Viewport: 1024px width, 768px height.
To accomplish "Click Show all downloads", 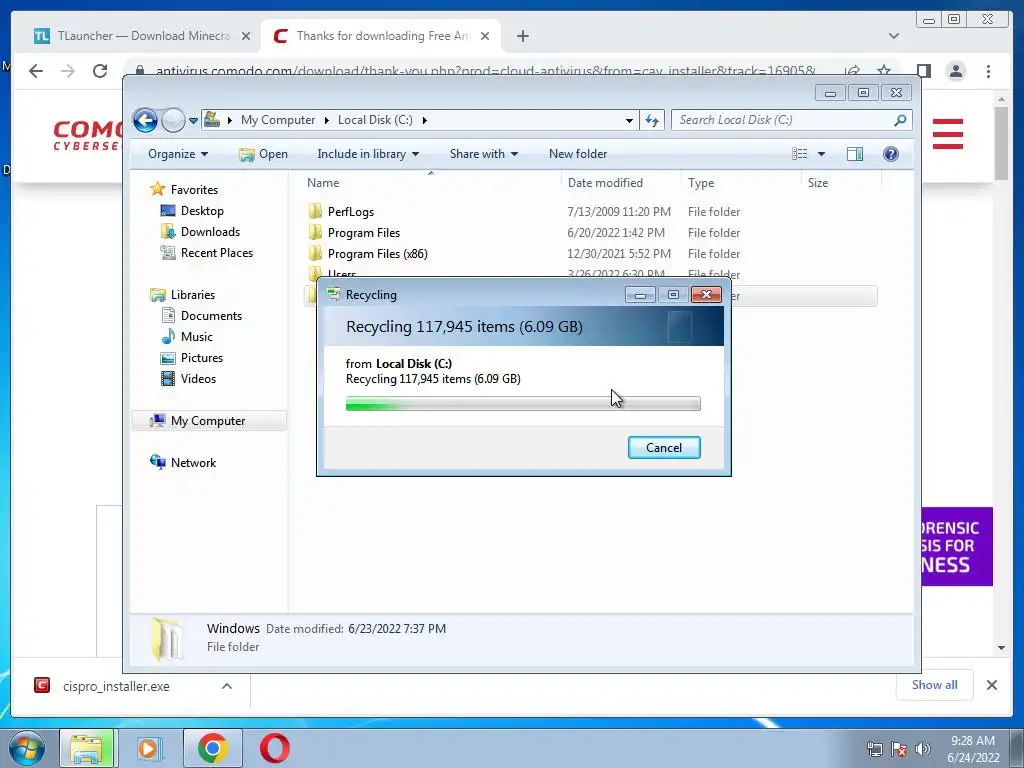I will [935, 685].
